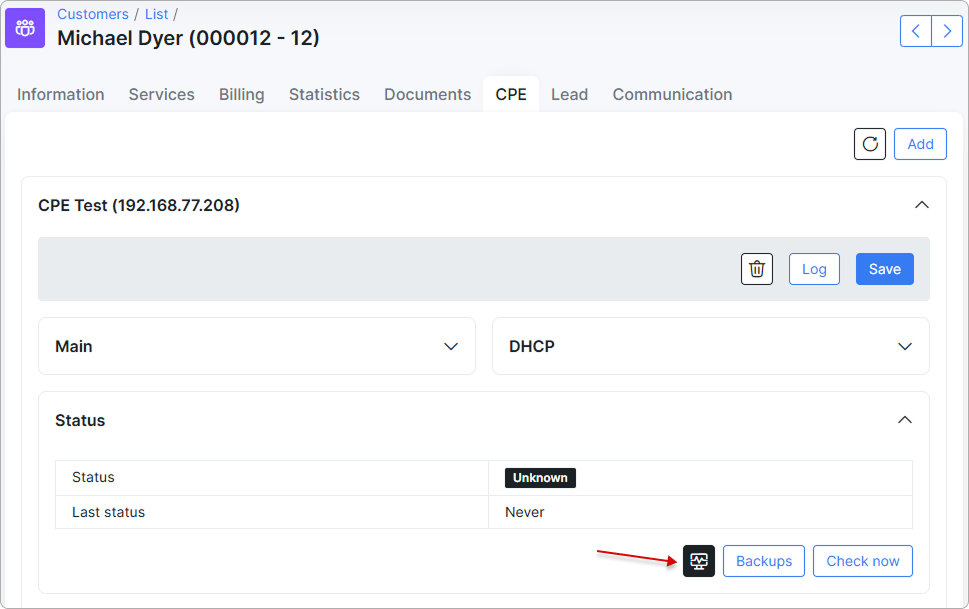The width and height of the screenshot is (969, 609).
Task: Follow the List breadcrumb link
Action: click(x=156, y=14)
